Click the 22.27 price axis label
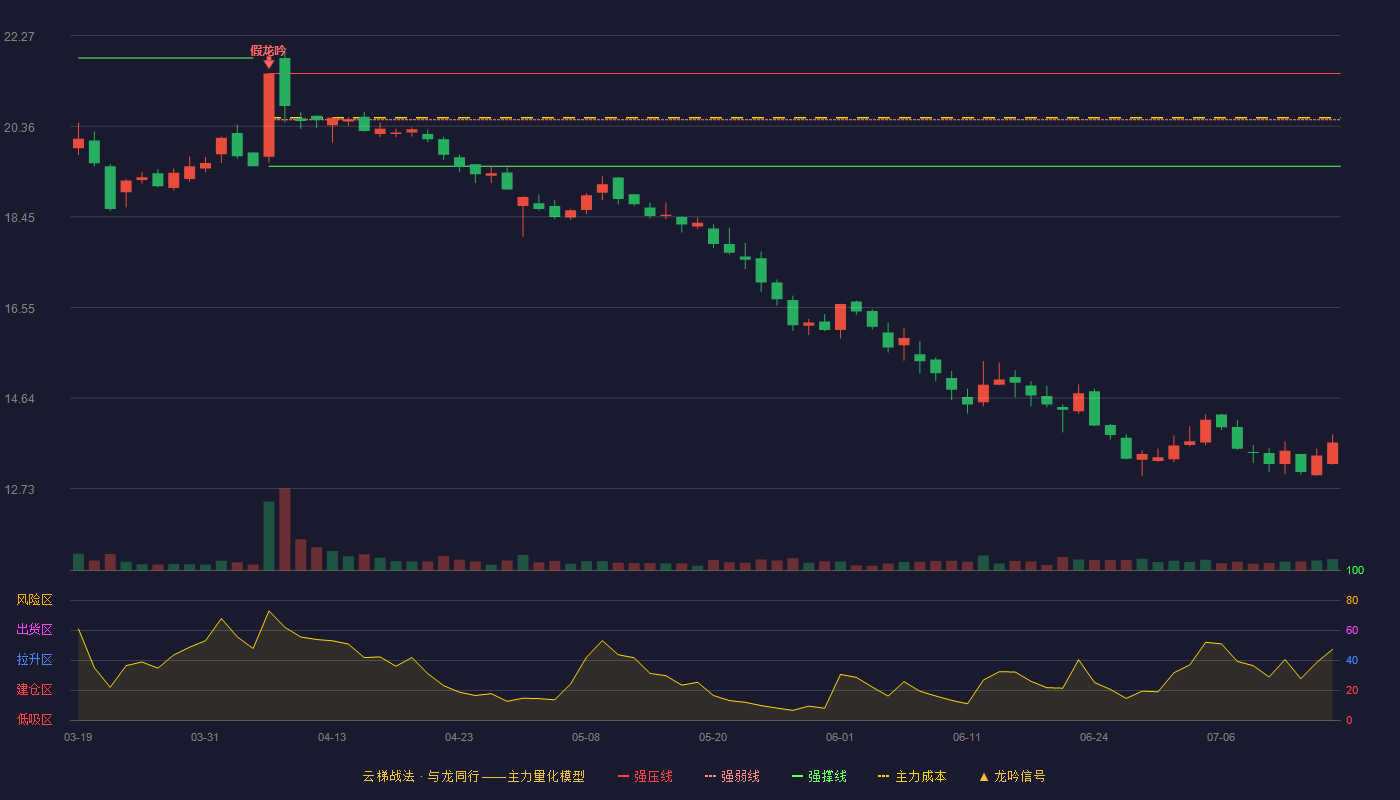Viewport: 1400px width, 800px height. click(x=19, y=36)
